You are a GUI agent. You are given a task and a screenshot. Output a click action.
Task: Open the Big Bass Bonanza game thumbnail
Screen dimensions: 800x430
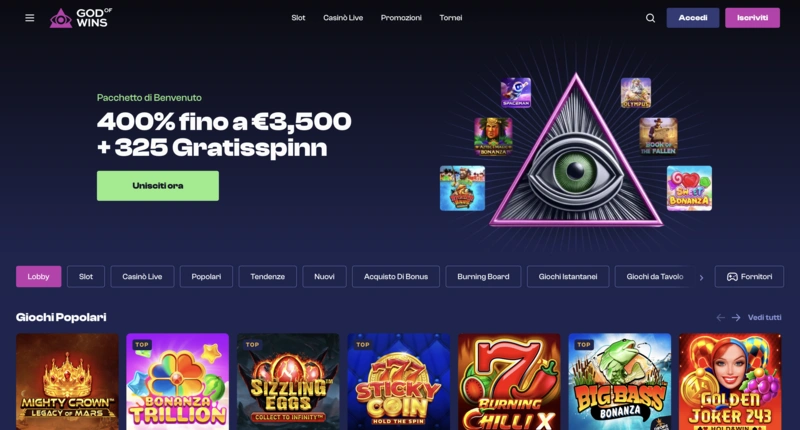tap(619, 382)
